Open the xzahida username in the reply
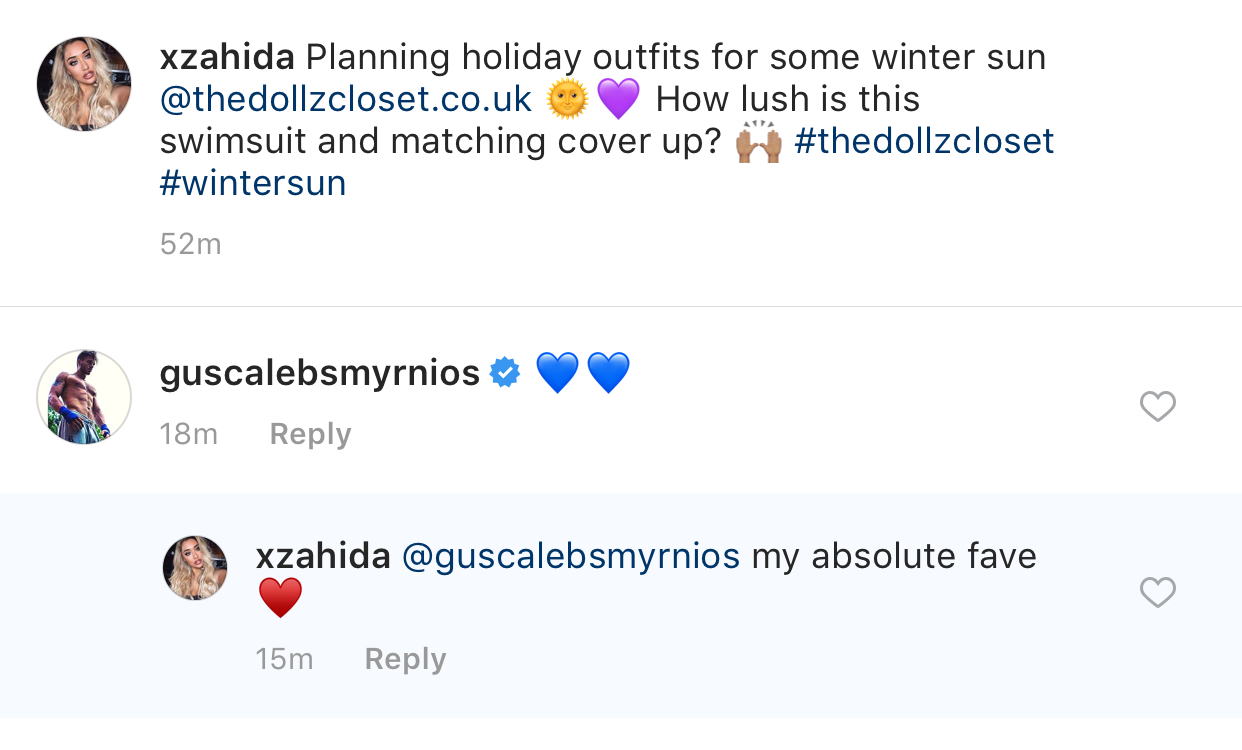Viewport: 1242px width, 750px height. [x=323, y=556]
